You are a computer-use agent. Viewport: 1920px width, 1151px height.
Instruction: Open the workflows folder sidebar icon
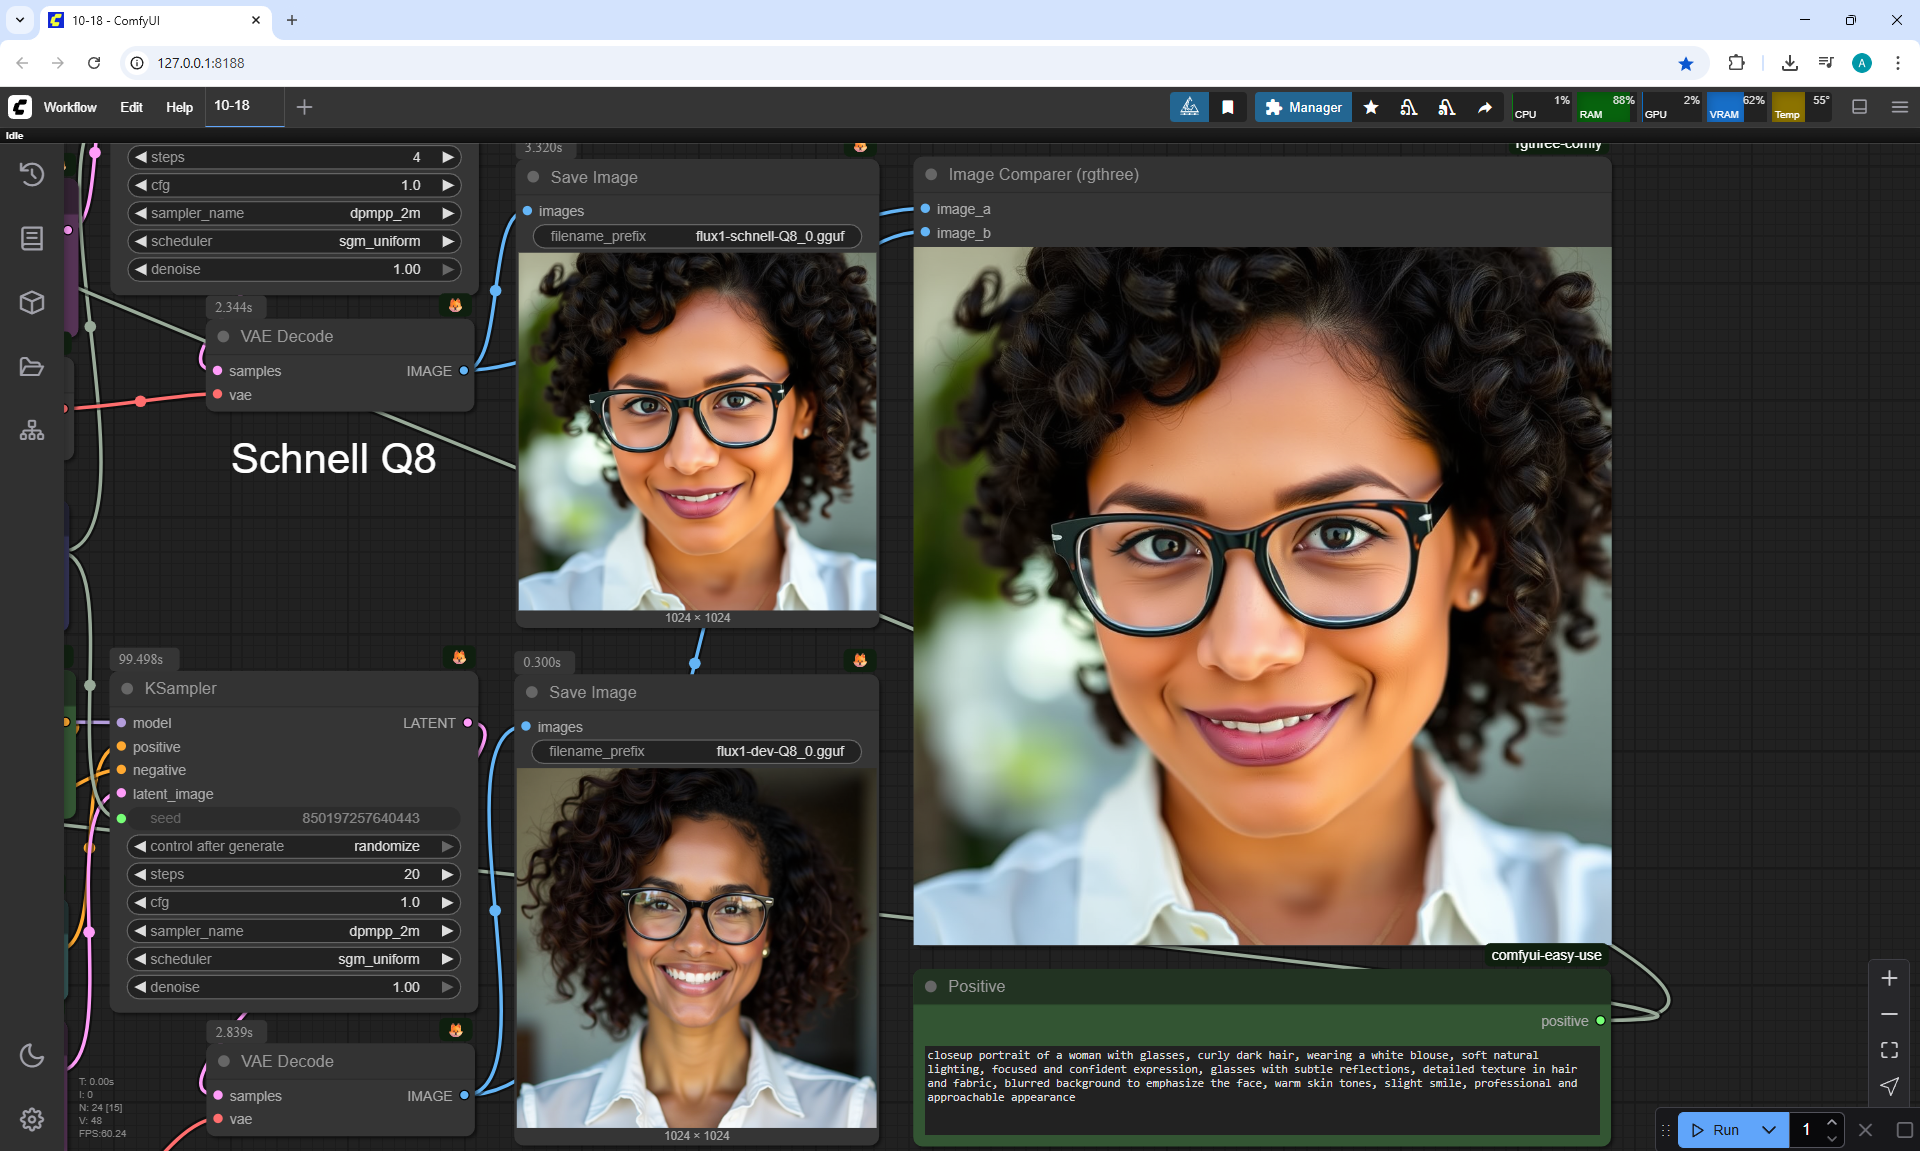32,367
